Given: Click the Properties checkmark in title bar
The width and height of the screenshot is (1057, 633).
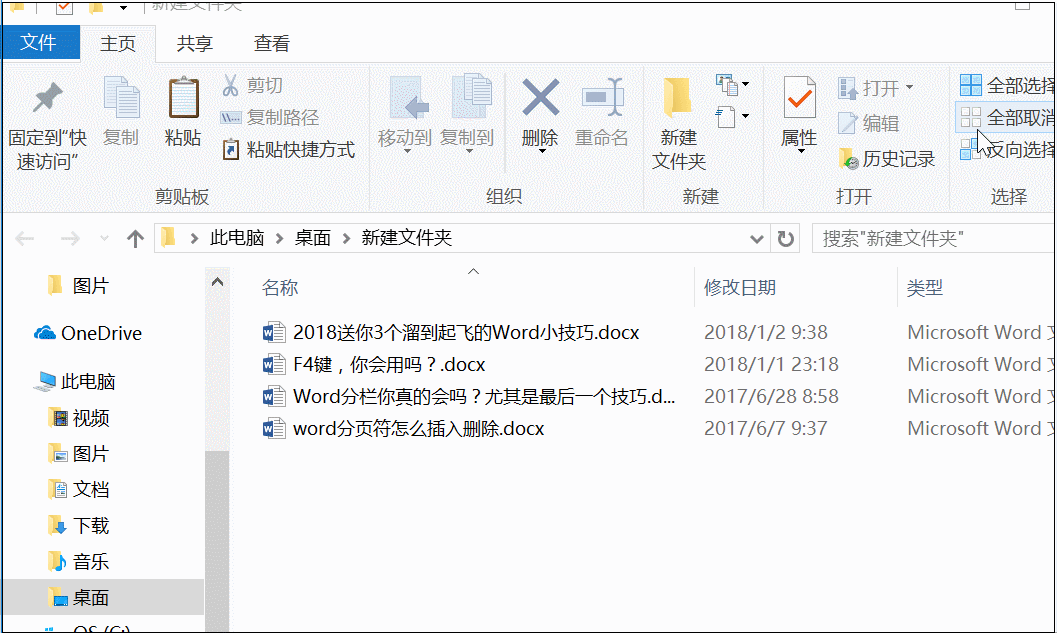Looking at the screenshot, I should (64, 7).
